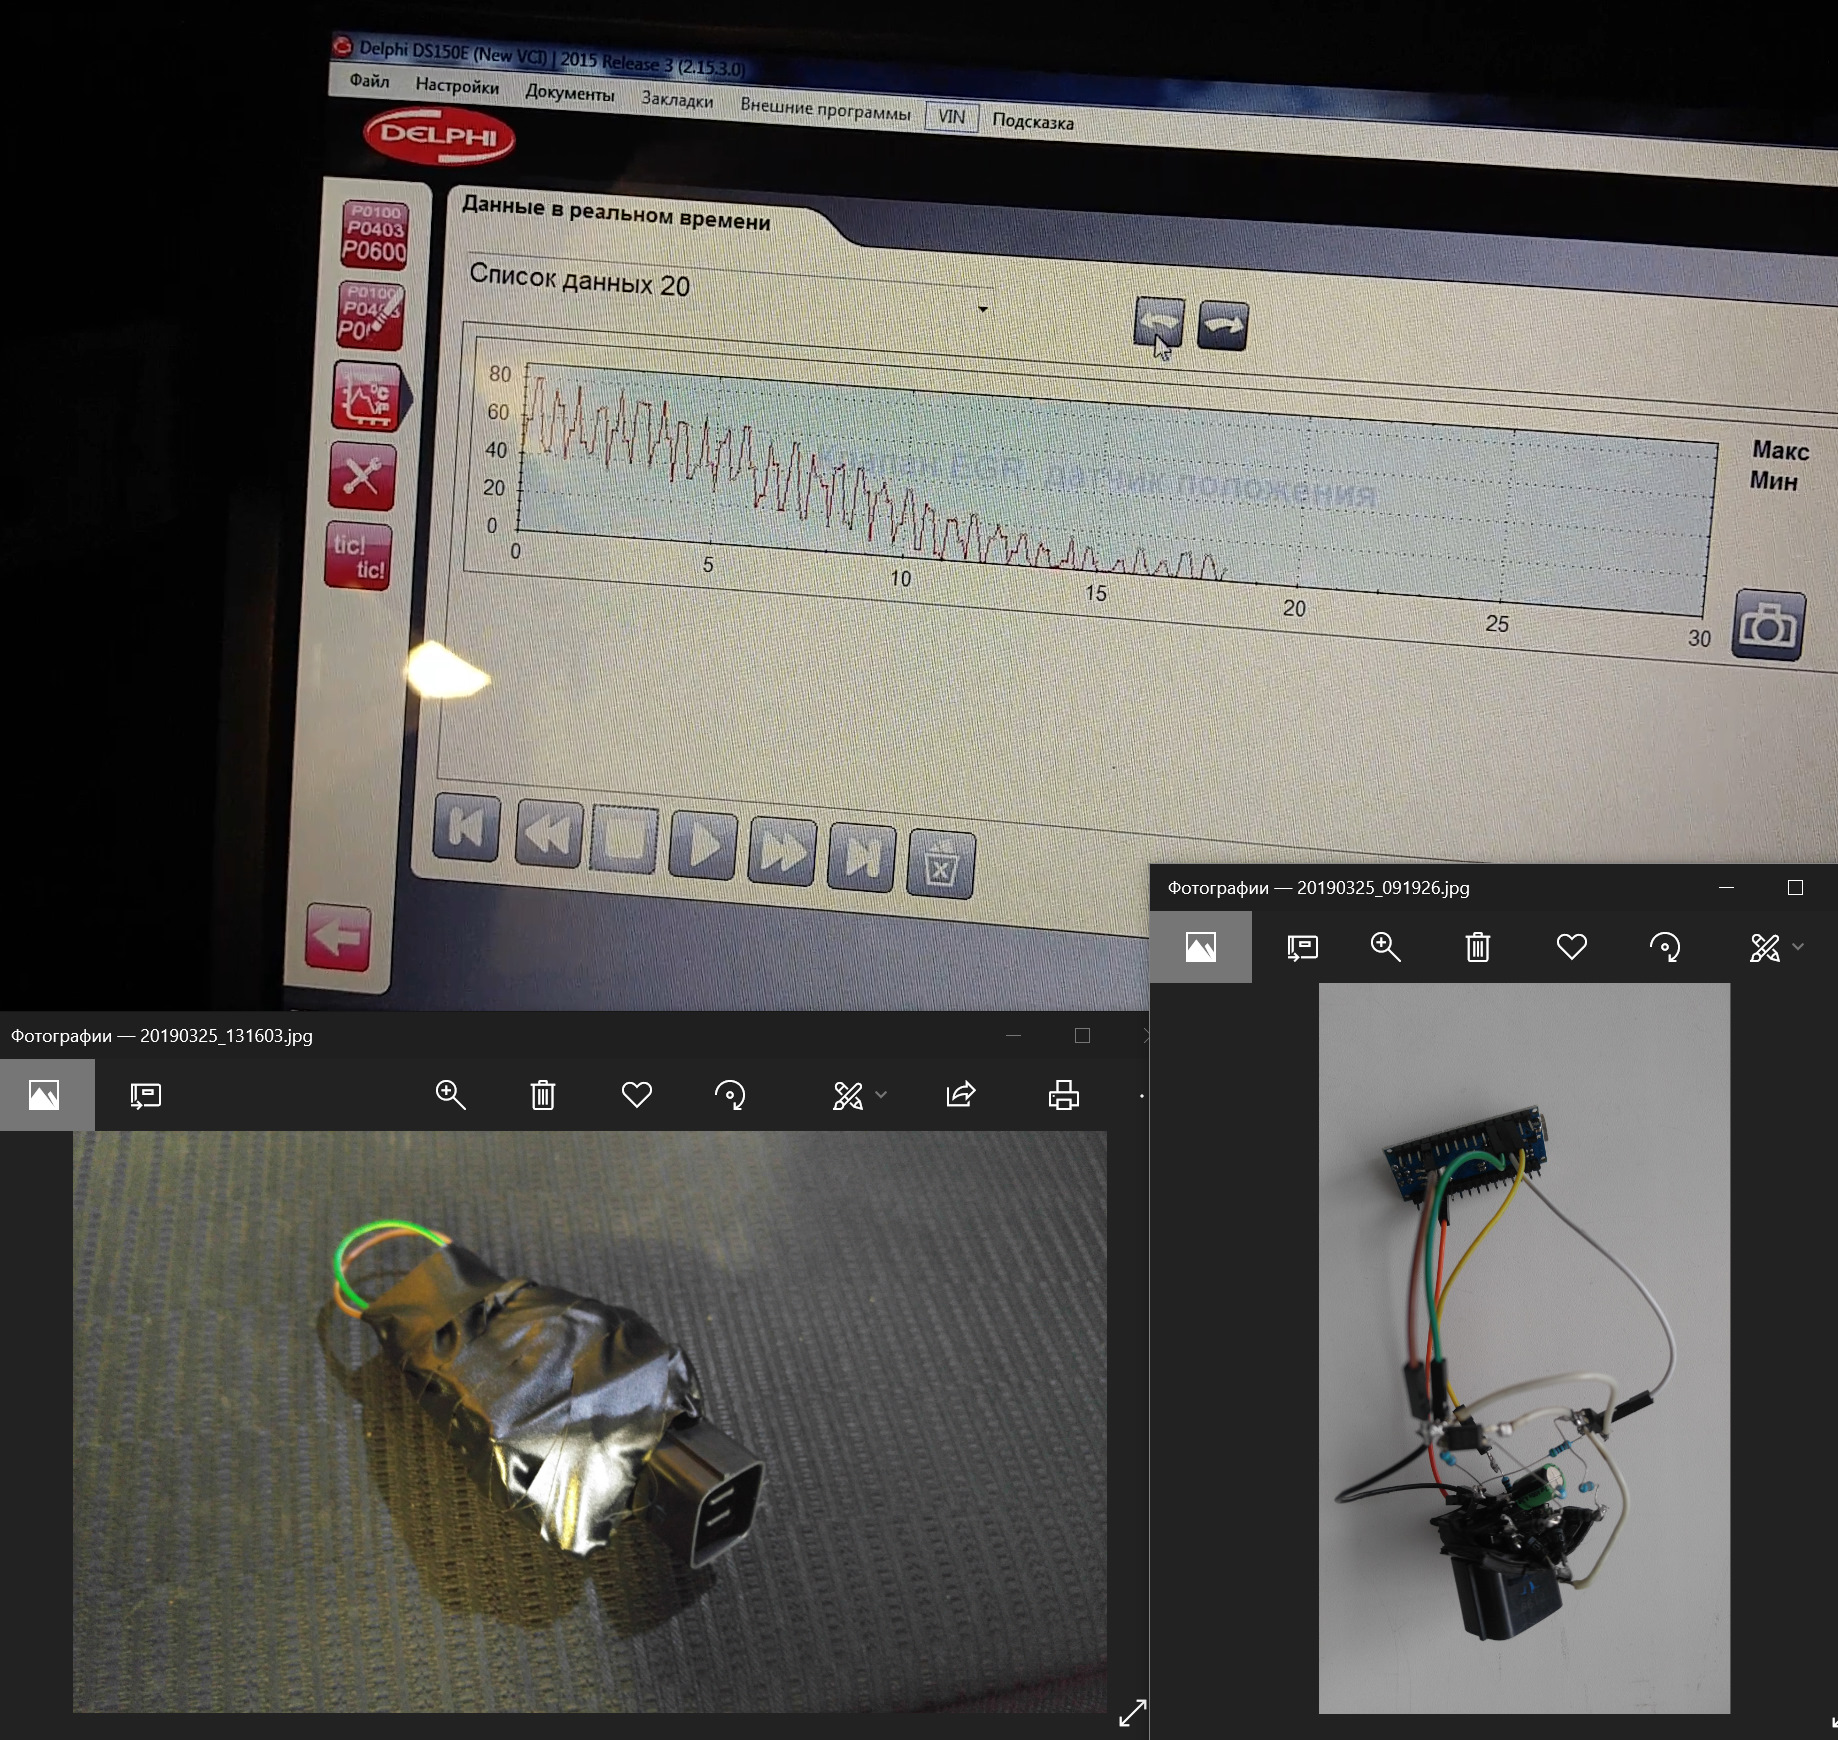
Task: Click the erase fault codes icon
Action: (371, 315)
